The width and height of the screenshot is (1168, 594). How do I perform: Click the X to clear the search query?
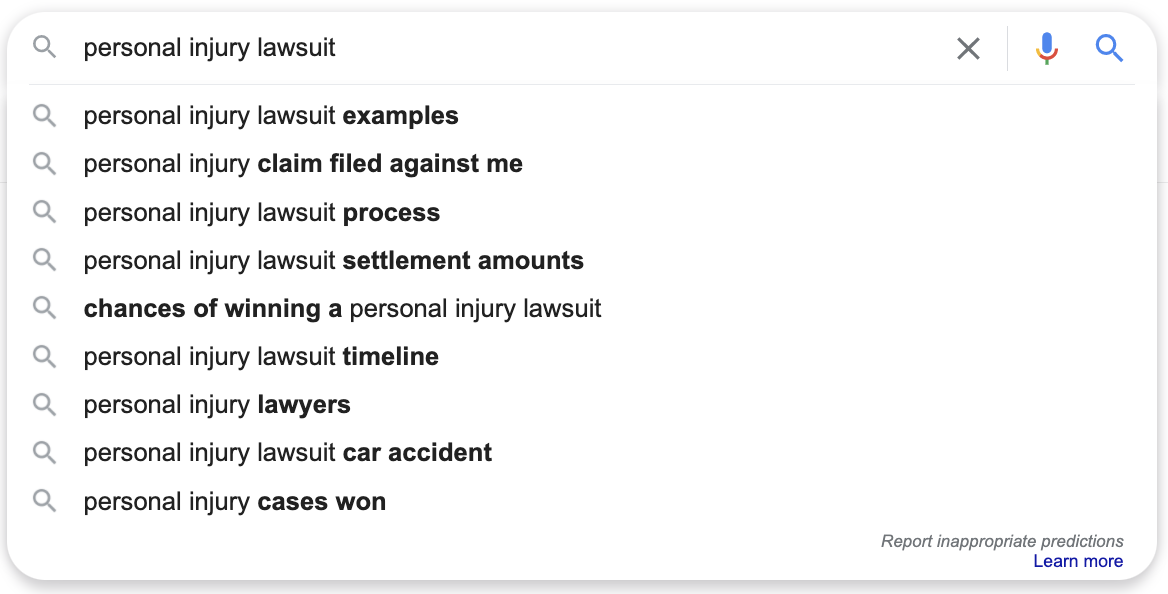pyautogui.click(x=967, y=47)
